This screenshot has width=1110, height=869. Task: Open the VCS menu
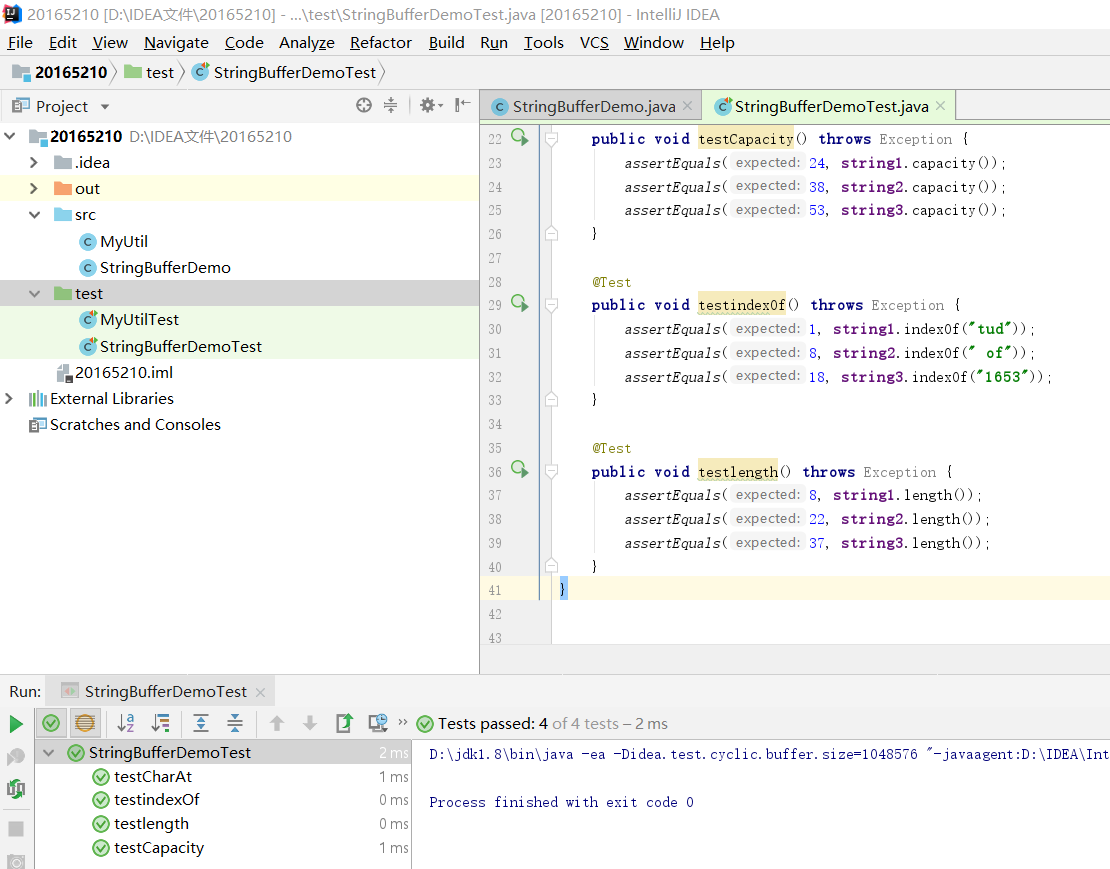[594, 42]
